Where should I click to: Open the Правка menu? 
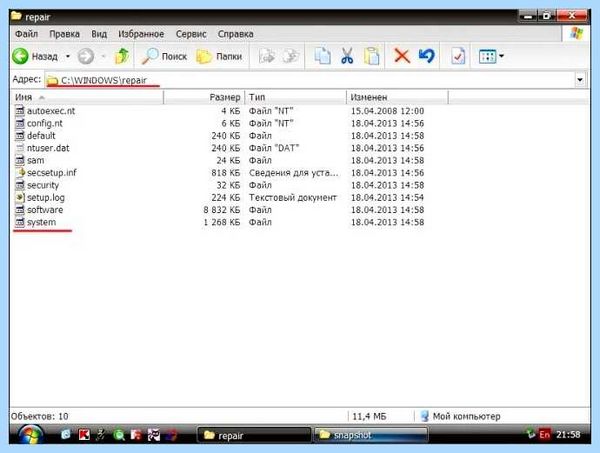point(64,34)
